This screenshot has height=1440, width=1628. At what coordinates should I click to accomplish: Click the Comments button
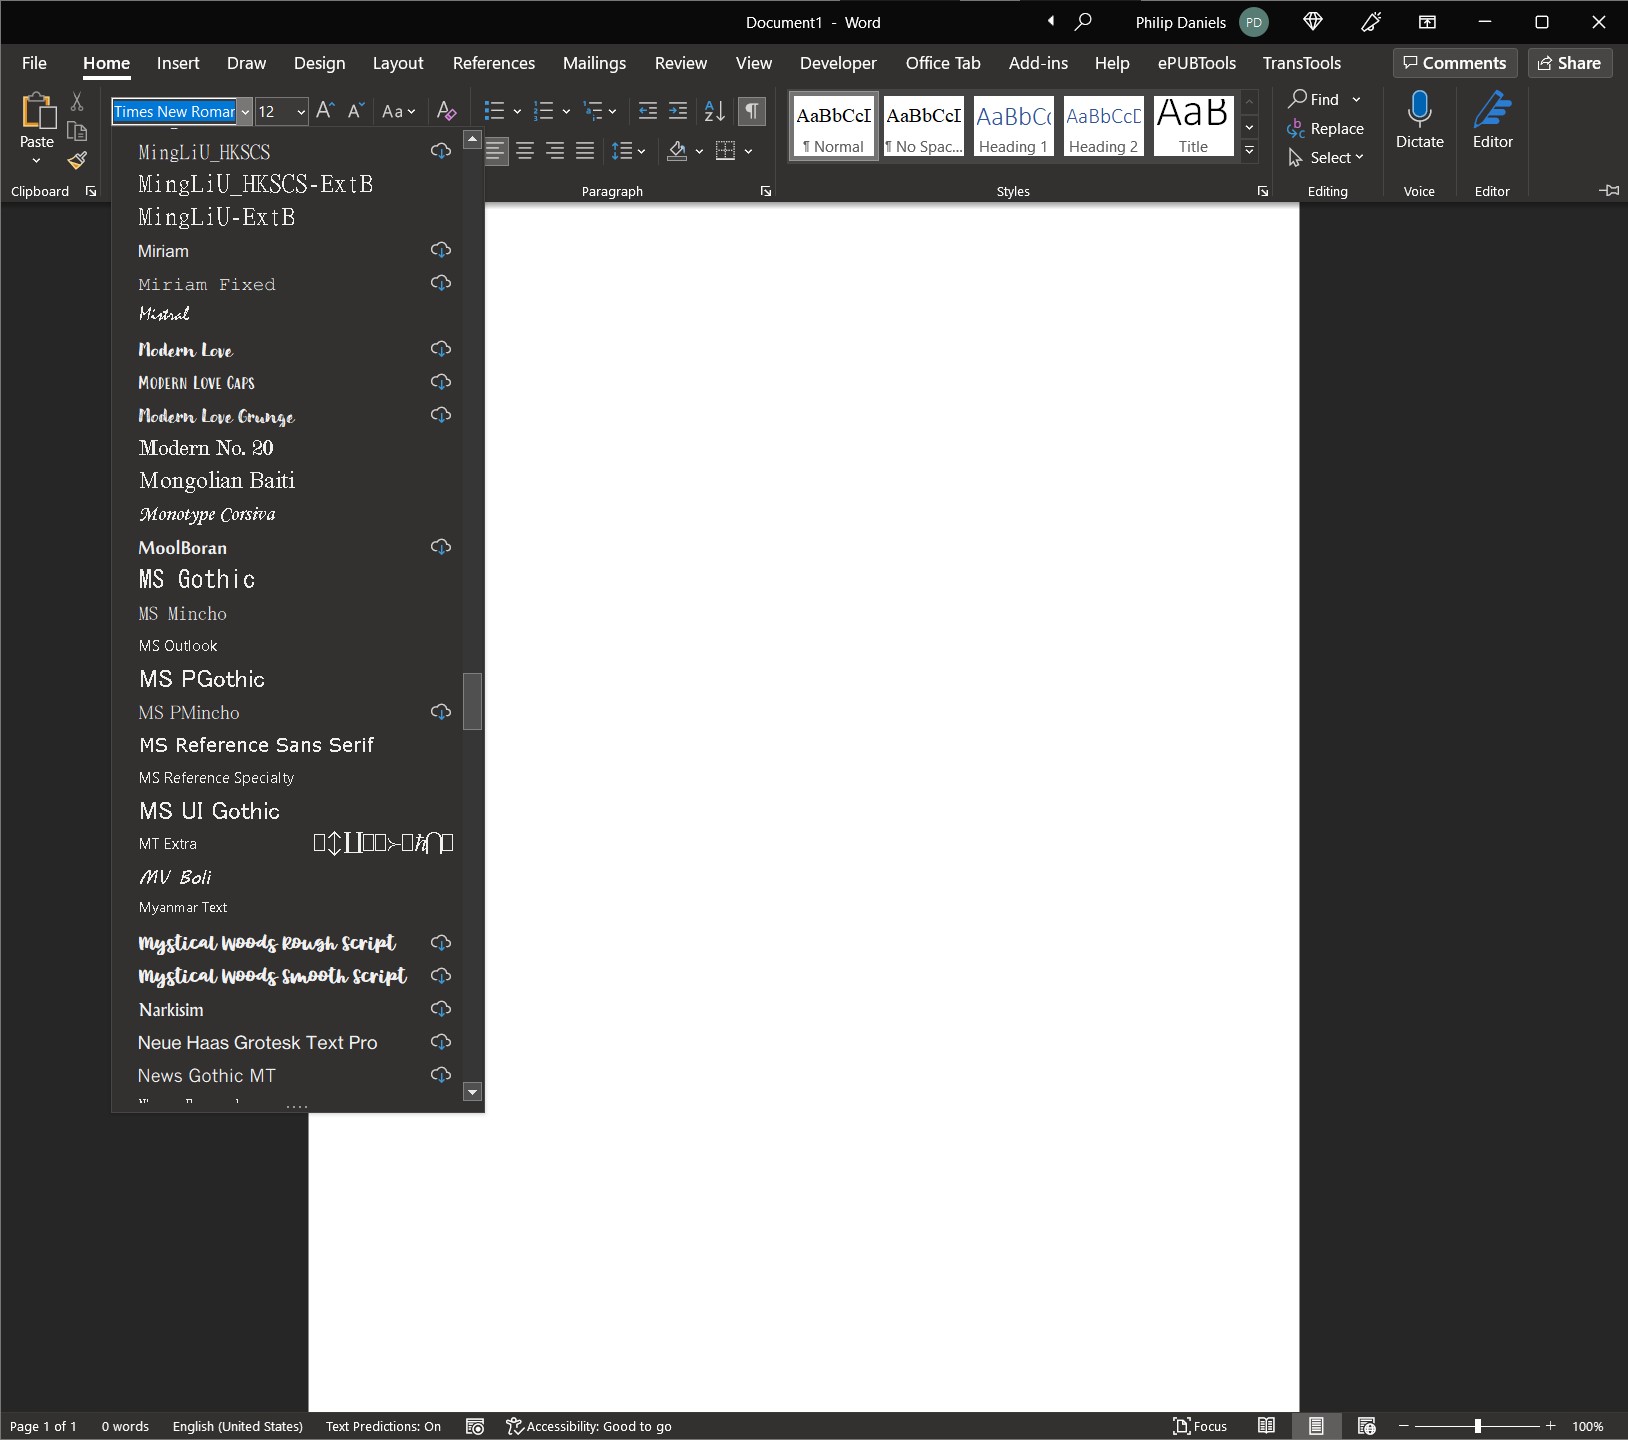point(1455,63)
